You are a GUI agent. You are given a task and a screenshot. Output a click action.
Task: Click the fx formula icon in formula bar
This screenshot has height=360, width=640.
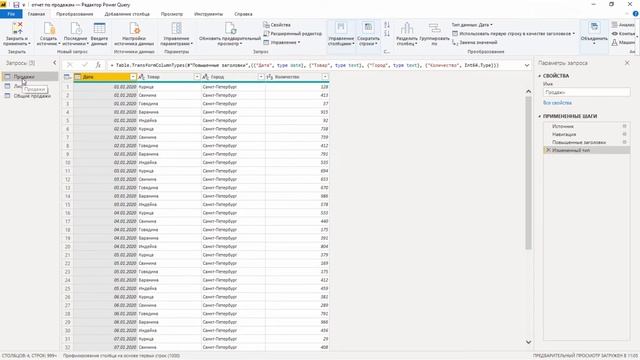(98, 65)
